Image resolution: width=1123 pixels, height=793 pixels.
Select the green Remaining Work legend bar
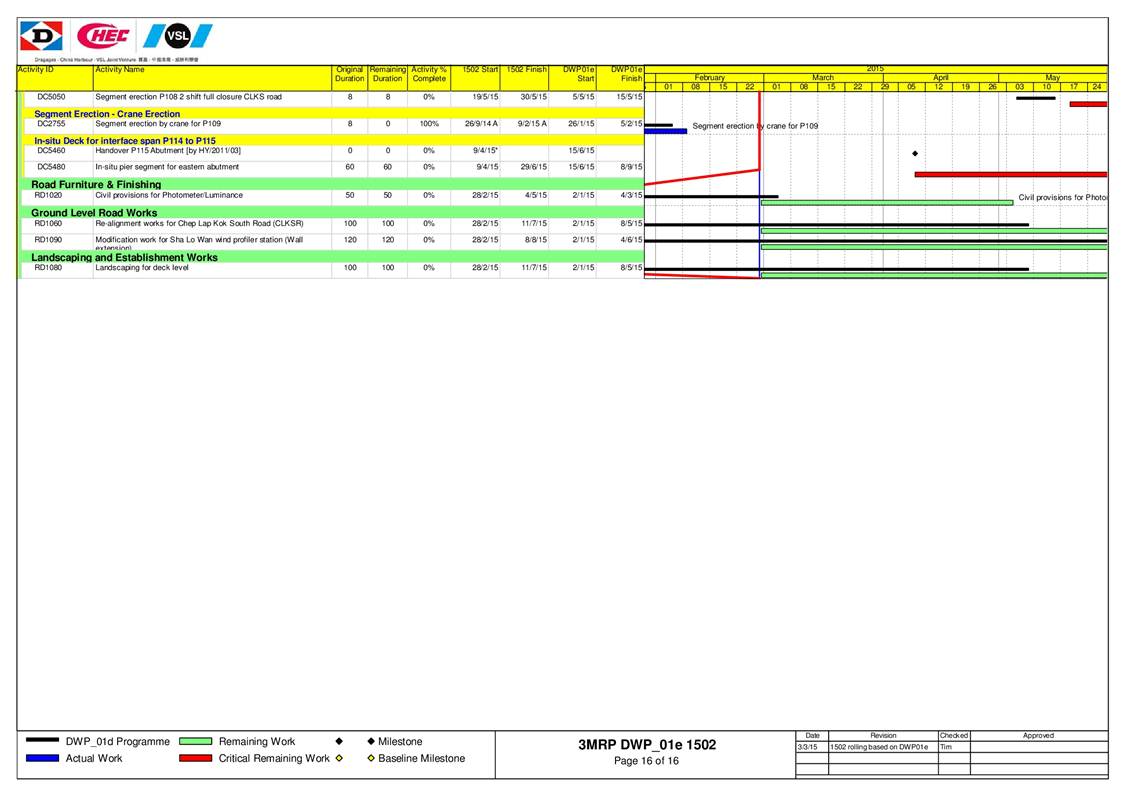tap(196, 741)
